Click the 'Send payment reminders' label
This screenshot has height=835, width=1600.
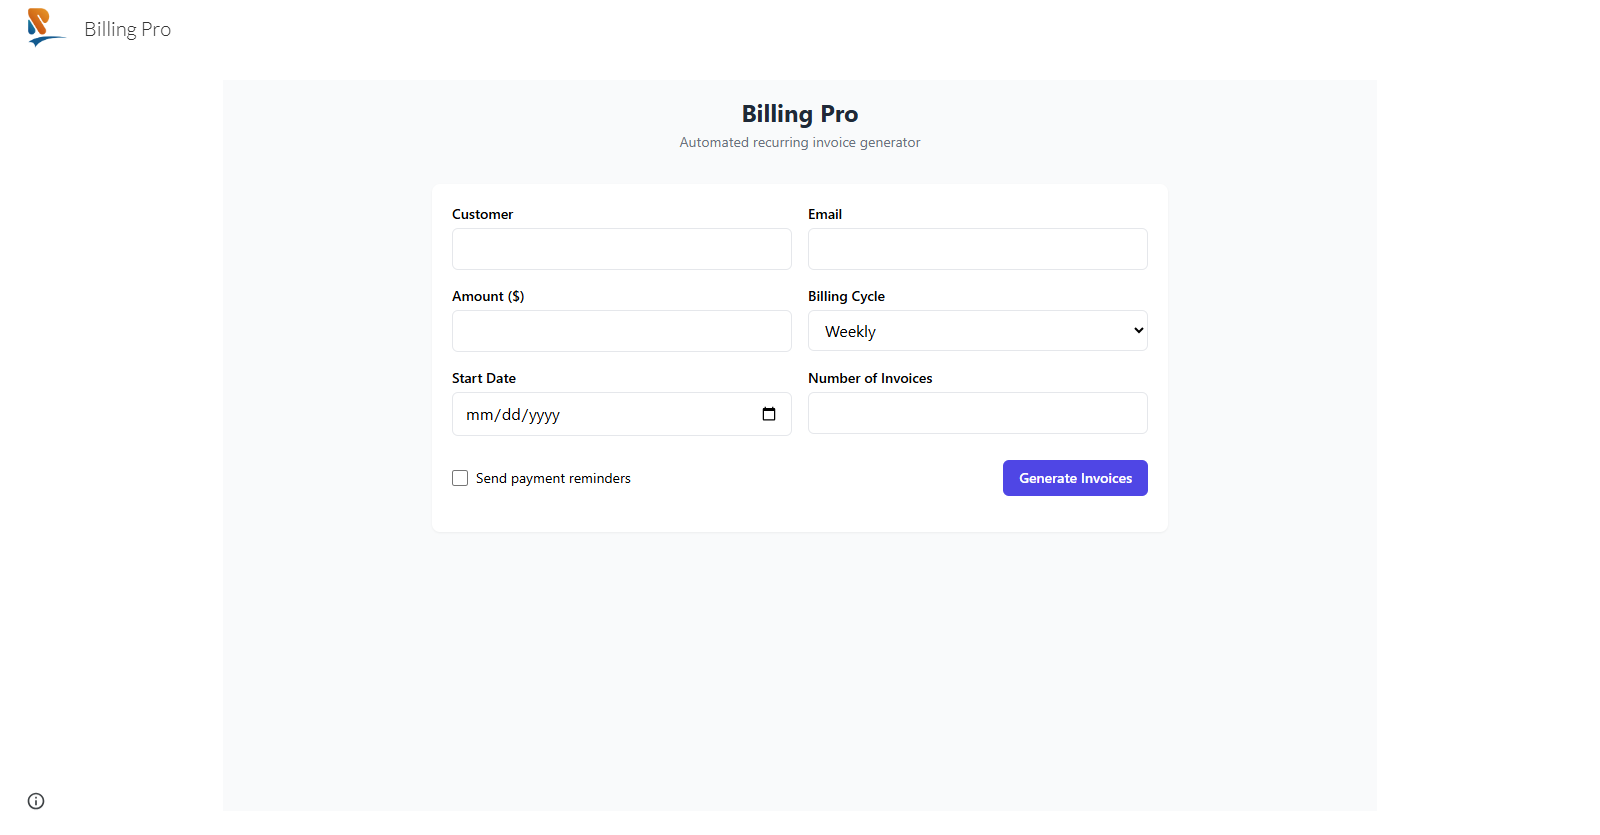(553, 478)
